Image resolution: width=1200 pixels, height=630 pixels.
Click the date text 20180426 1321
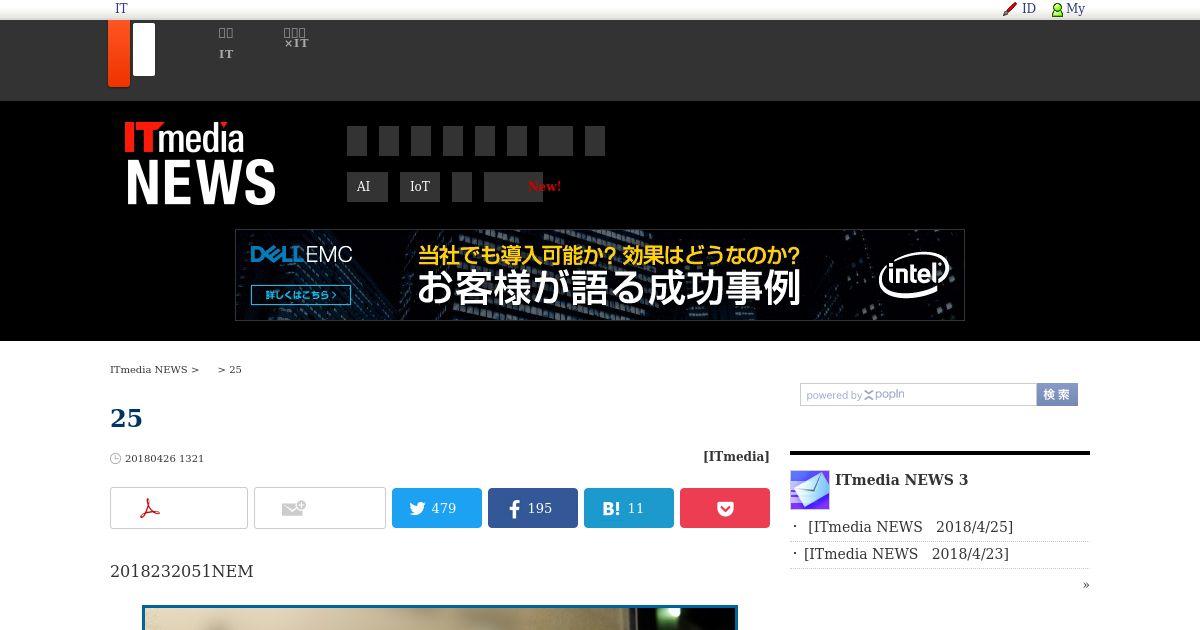point(164,459)
